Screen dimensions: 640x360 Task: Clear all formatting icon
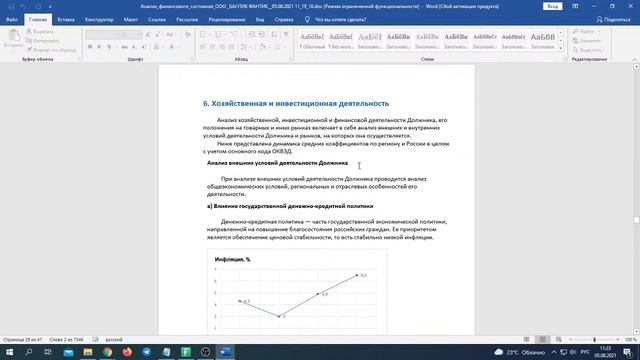pyautogui.click(x=187, y=35)
